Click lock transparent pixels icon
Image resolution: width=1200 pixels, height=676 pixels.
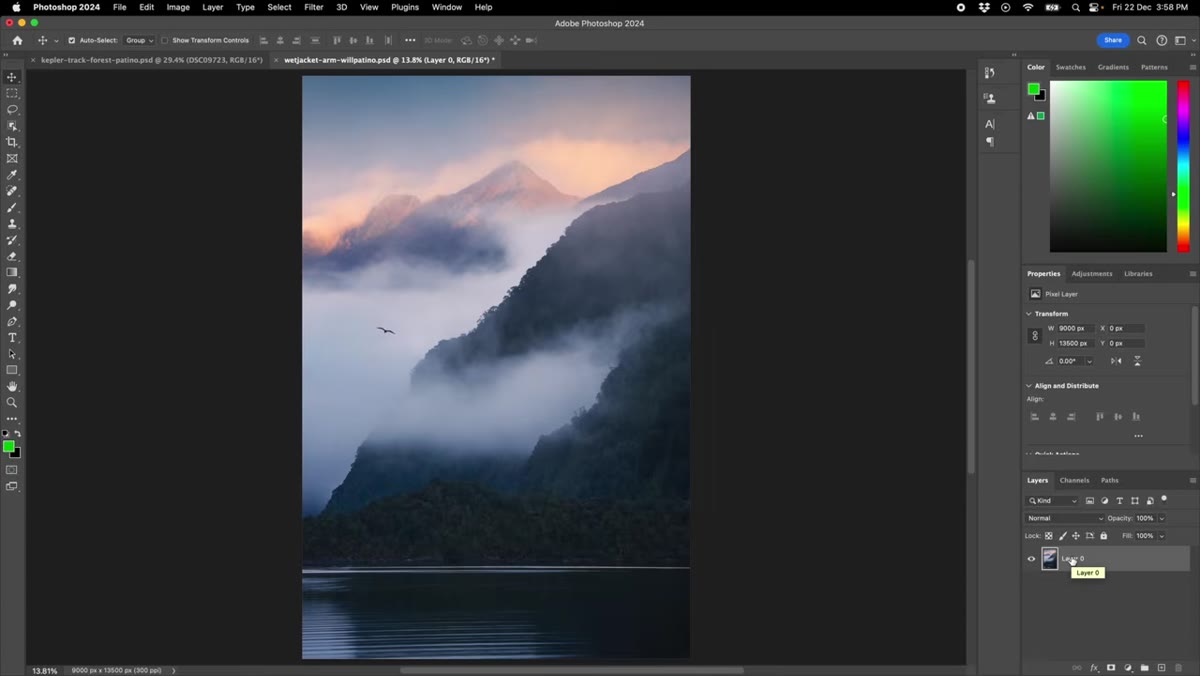(x=1049, y=536)
